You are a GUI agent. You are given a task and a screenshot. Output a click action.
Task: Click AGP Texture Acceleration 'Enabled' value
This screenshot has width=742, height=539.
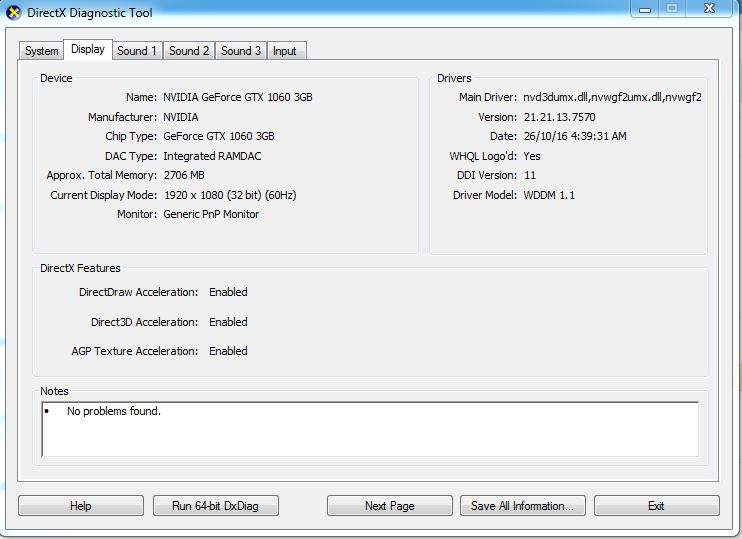228,351
